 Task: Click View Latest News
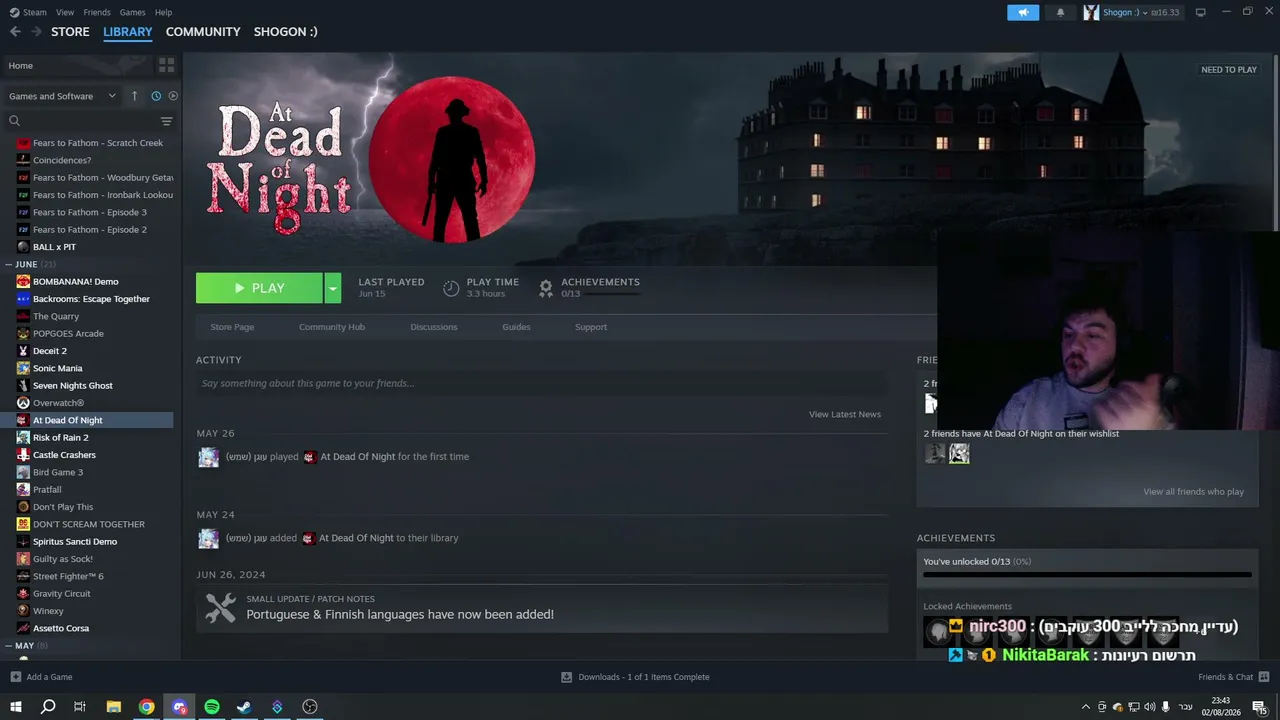845,414
